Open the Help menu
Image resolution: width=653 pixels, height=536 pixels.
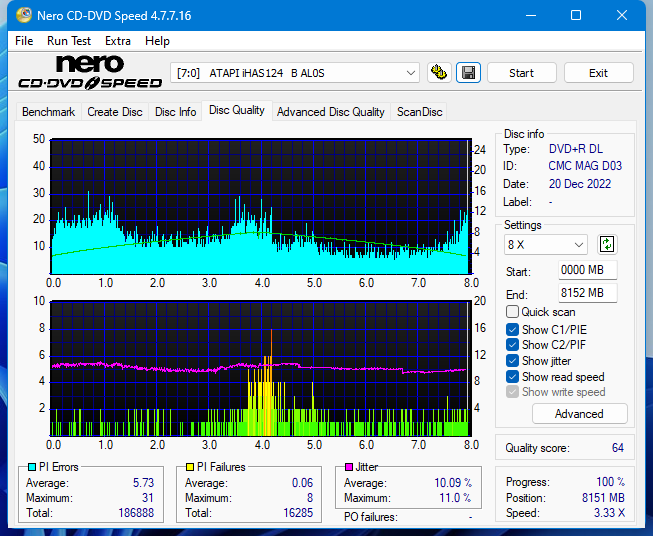157,41
